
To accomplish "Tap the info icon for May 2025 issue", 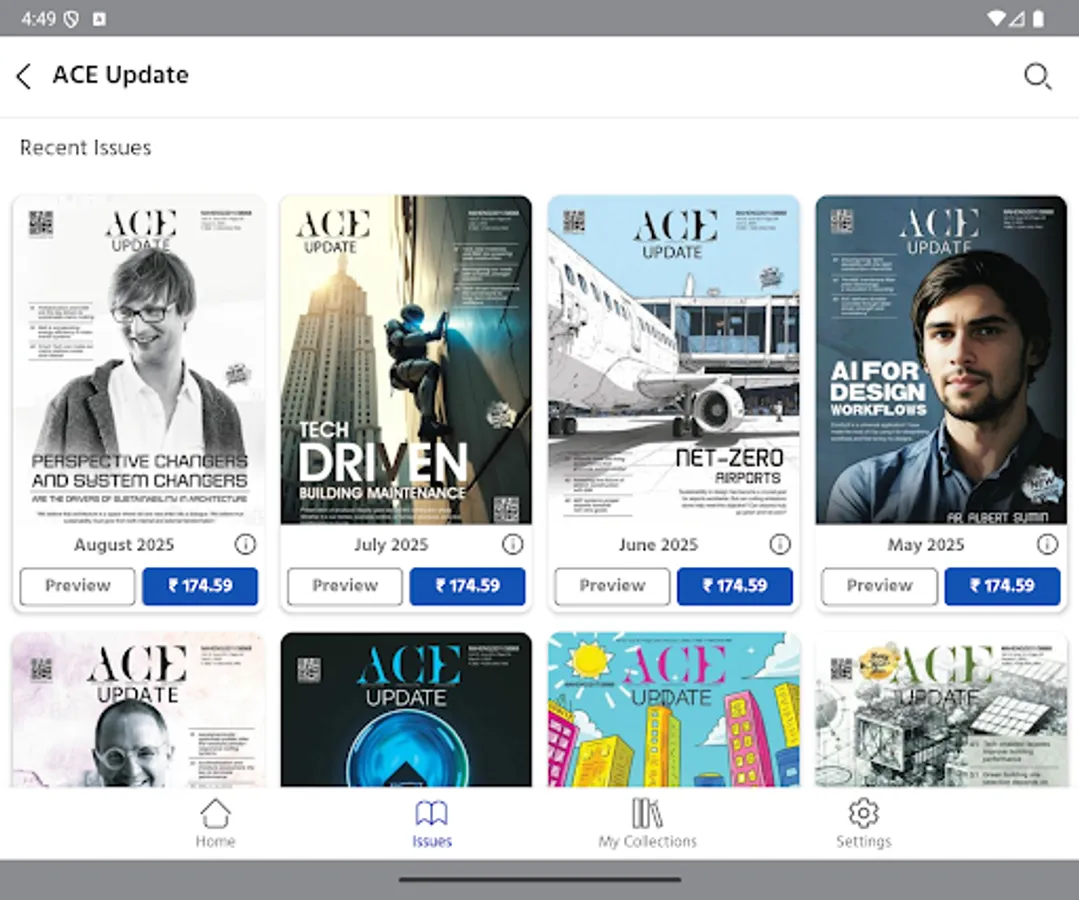I will tap(1047, 544).
